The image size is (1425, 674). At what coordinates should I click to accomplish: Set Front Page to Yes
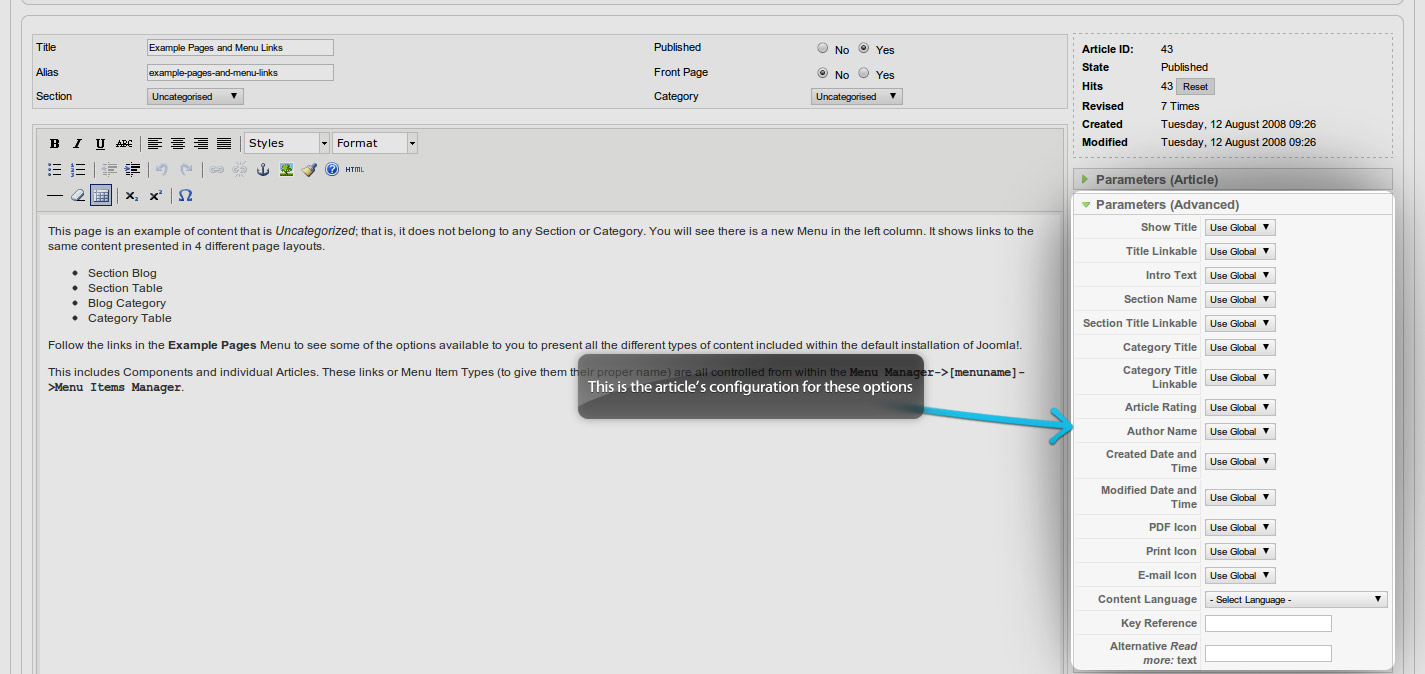click(x=864, y=73)
